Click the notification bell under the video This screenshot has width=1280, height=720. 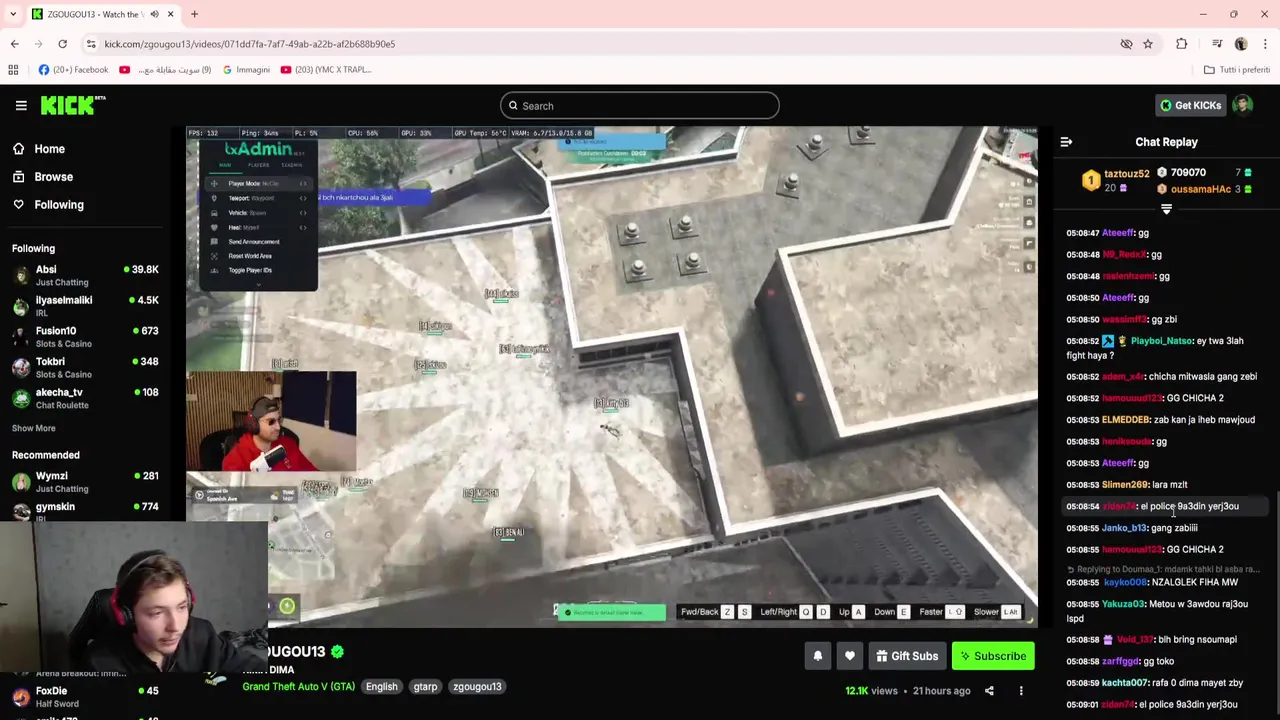click(x=817, y=656)
